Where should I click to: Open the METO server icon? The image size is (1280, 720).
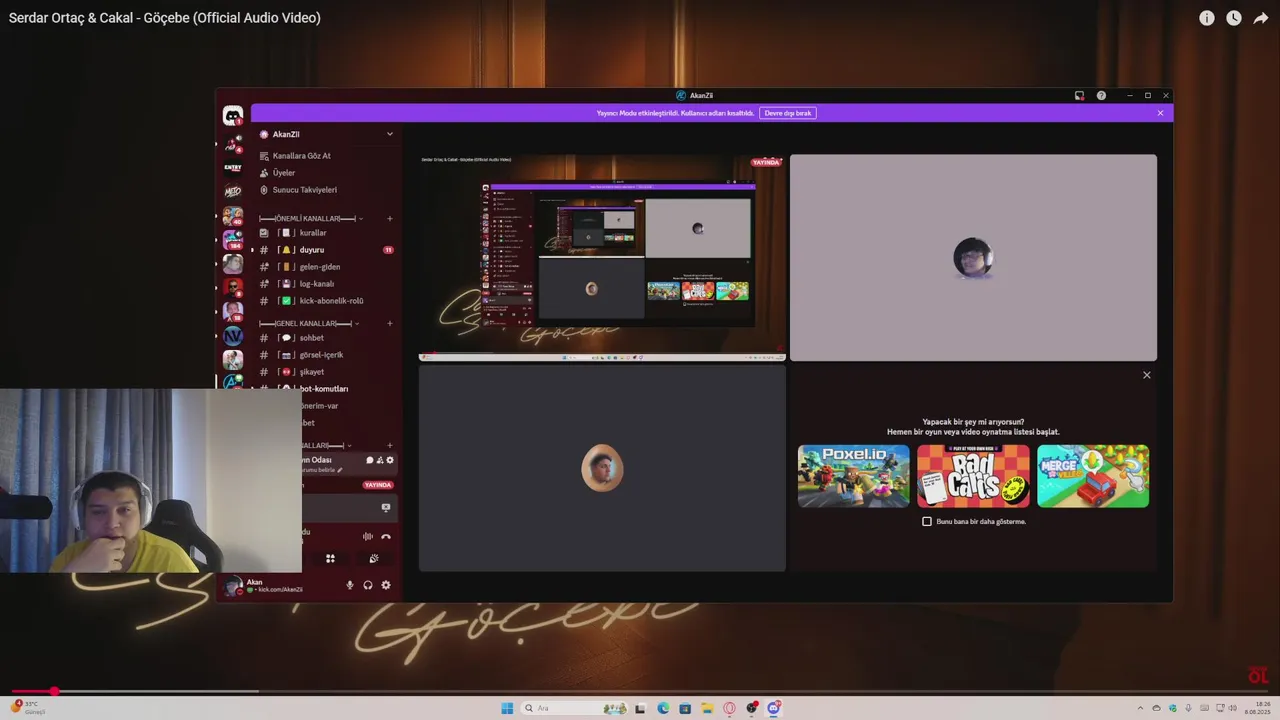point(233,191)
